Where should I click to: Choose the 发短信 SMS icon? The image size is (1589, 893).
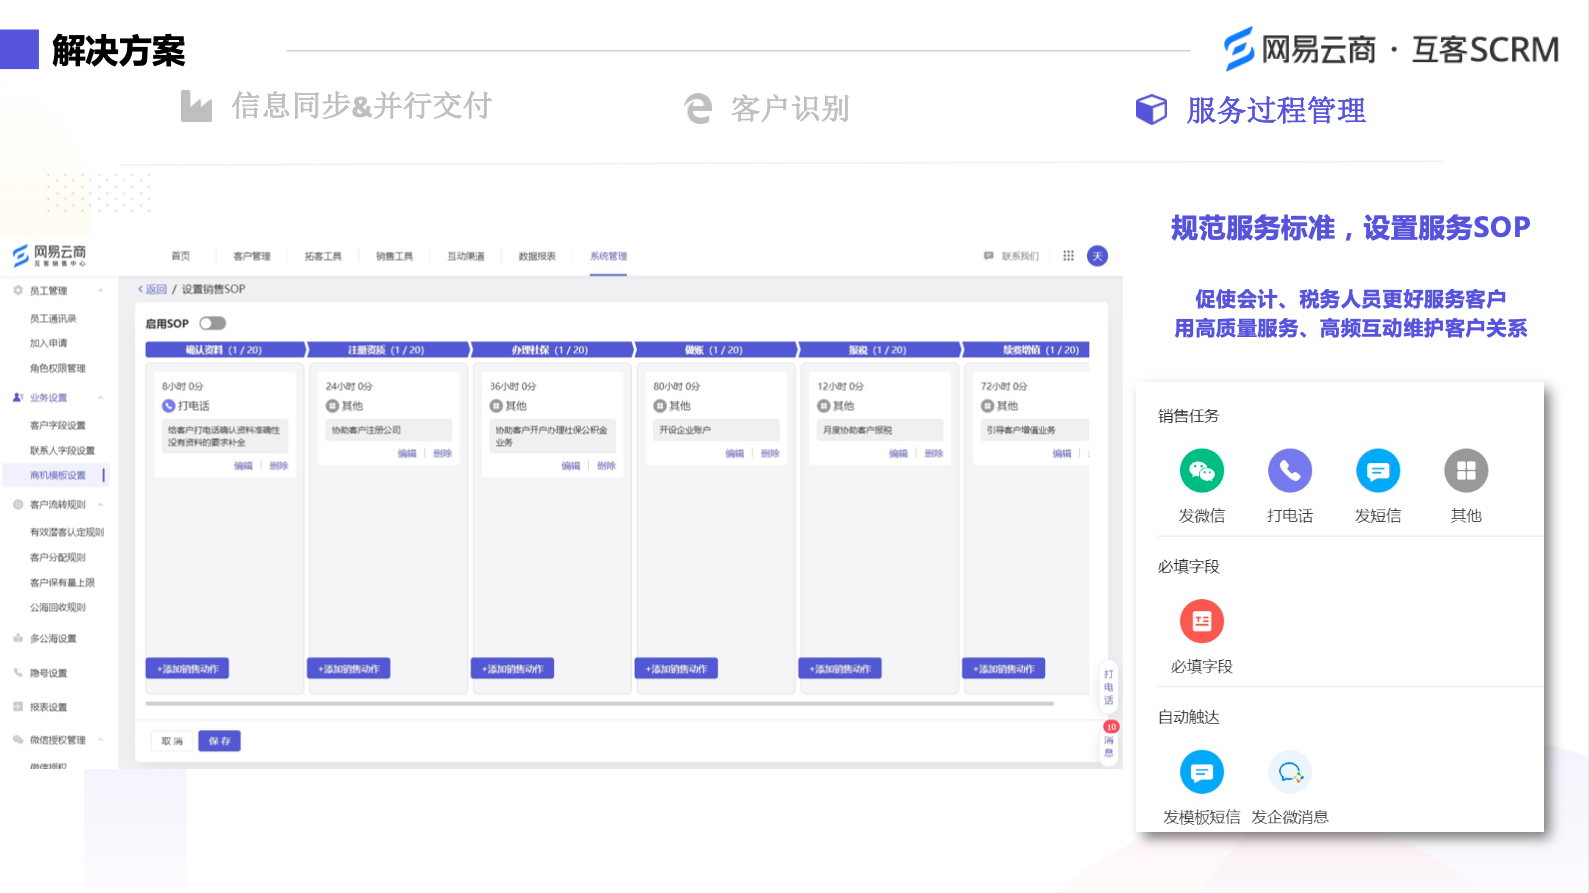[x=1377, y=471]
